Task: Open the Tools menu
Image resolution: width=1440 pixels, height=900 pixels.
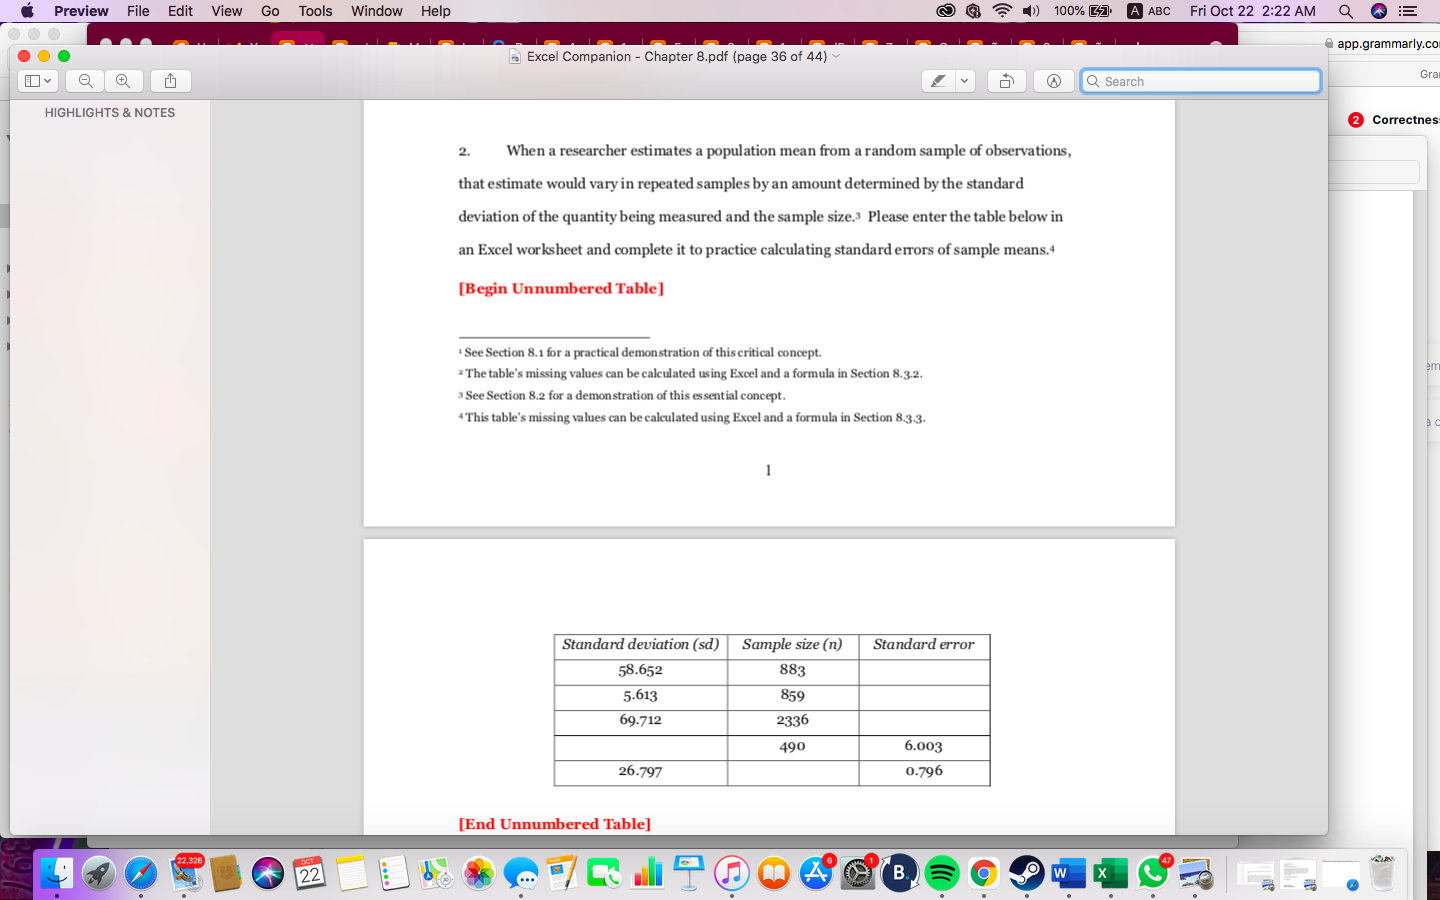Action: point(315,11)
